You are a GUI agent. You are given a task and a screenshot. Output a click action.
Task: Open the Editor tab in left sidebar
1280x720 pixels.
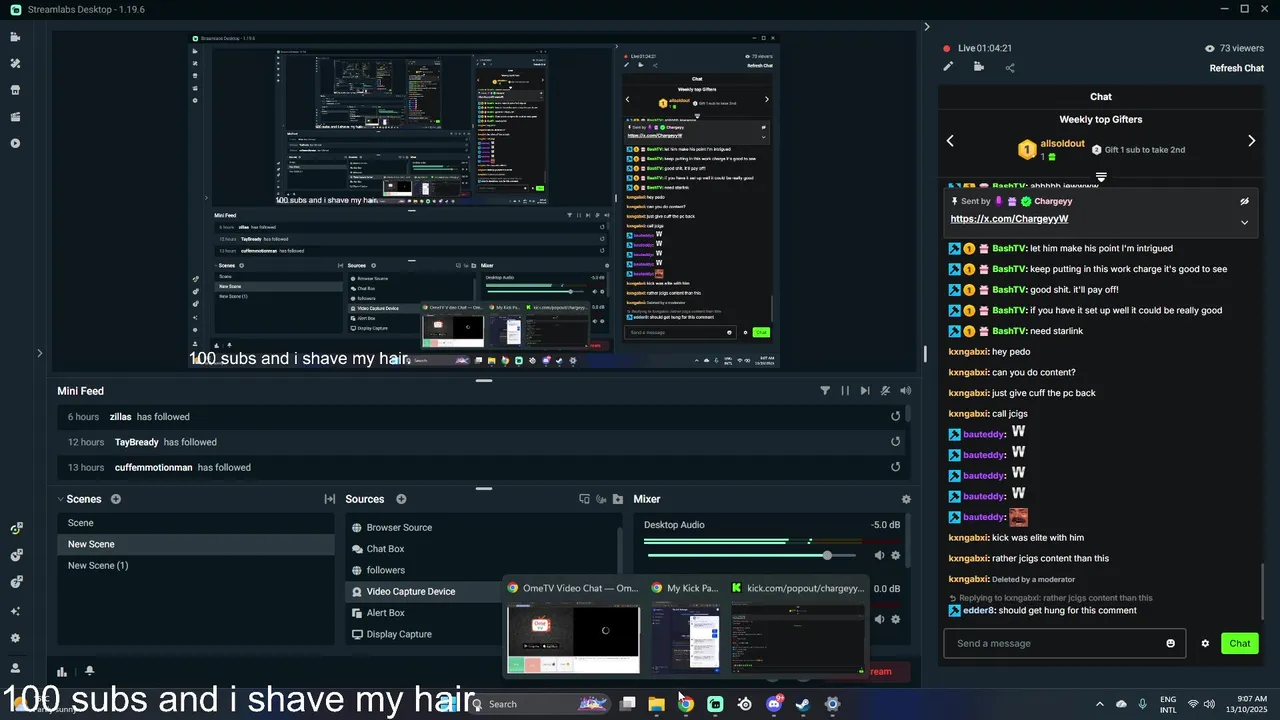15,37
